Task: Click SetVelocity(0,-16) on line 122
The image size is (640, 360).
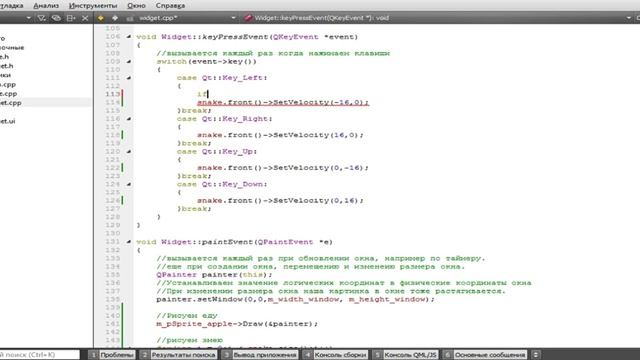Action: (320, 168)
